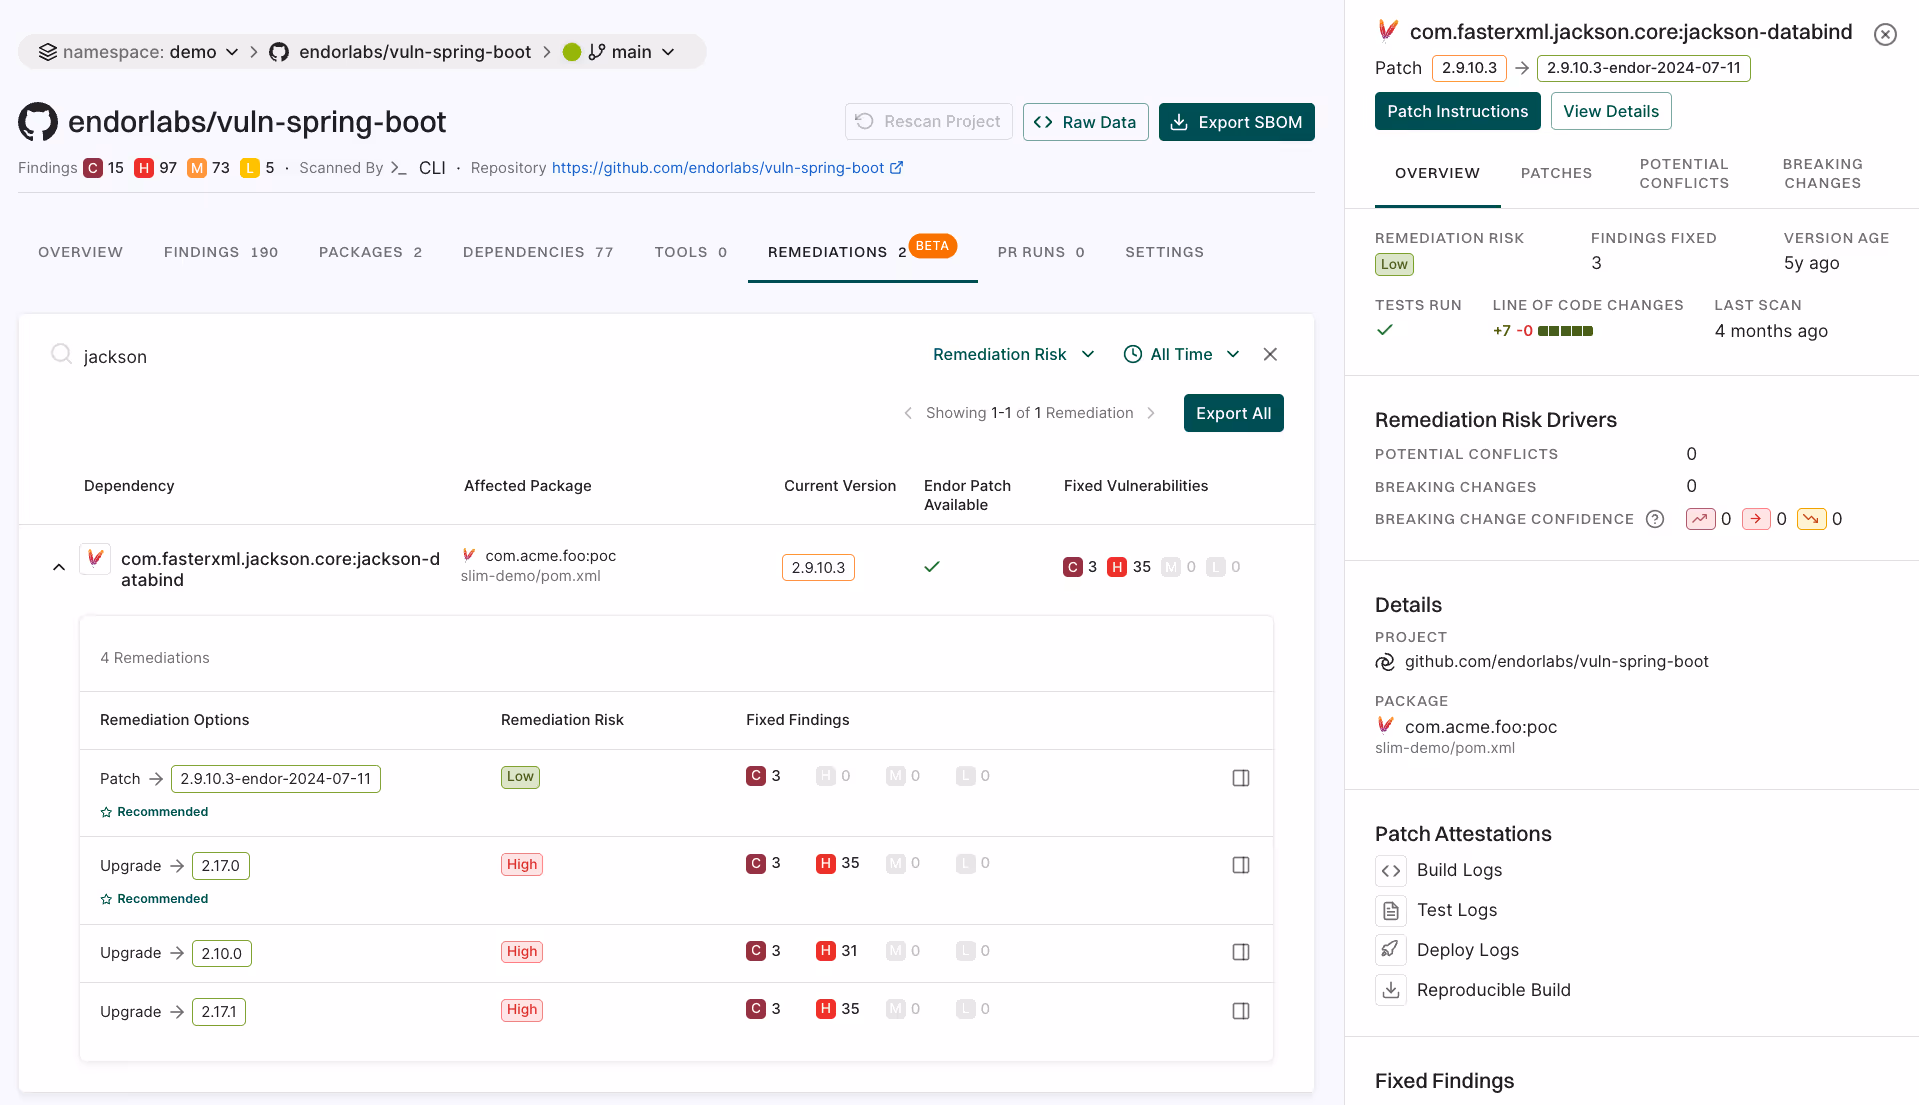This screenshot has height=1105, width=1919.
Task: Click the endorlabs/vuln-spring-boot breadcrumb
Action: click(415, 52)
